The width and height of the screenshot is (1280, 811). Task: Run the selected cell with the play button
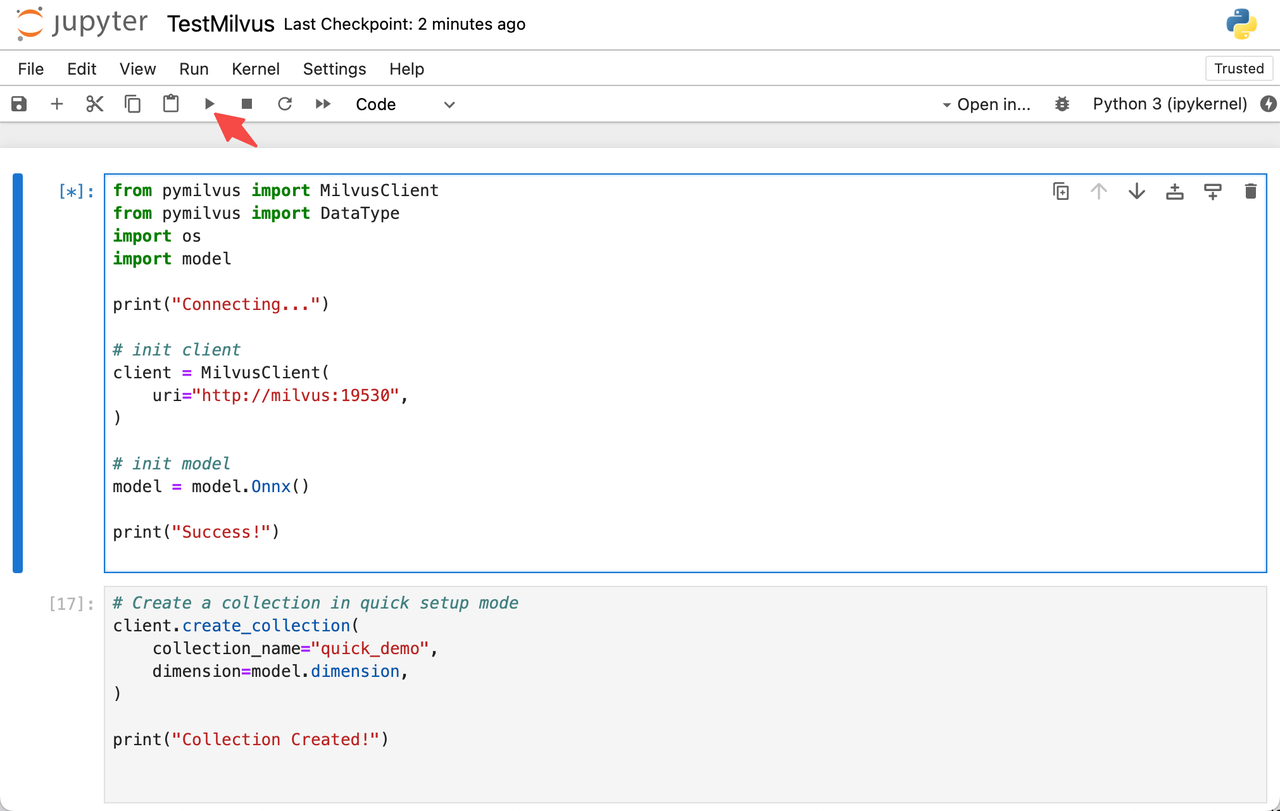pyautogui.click(x=210, y=104)
